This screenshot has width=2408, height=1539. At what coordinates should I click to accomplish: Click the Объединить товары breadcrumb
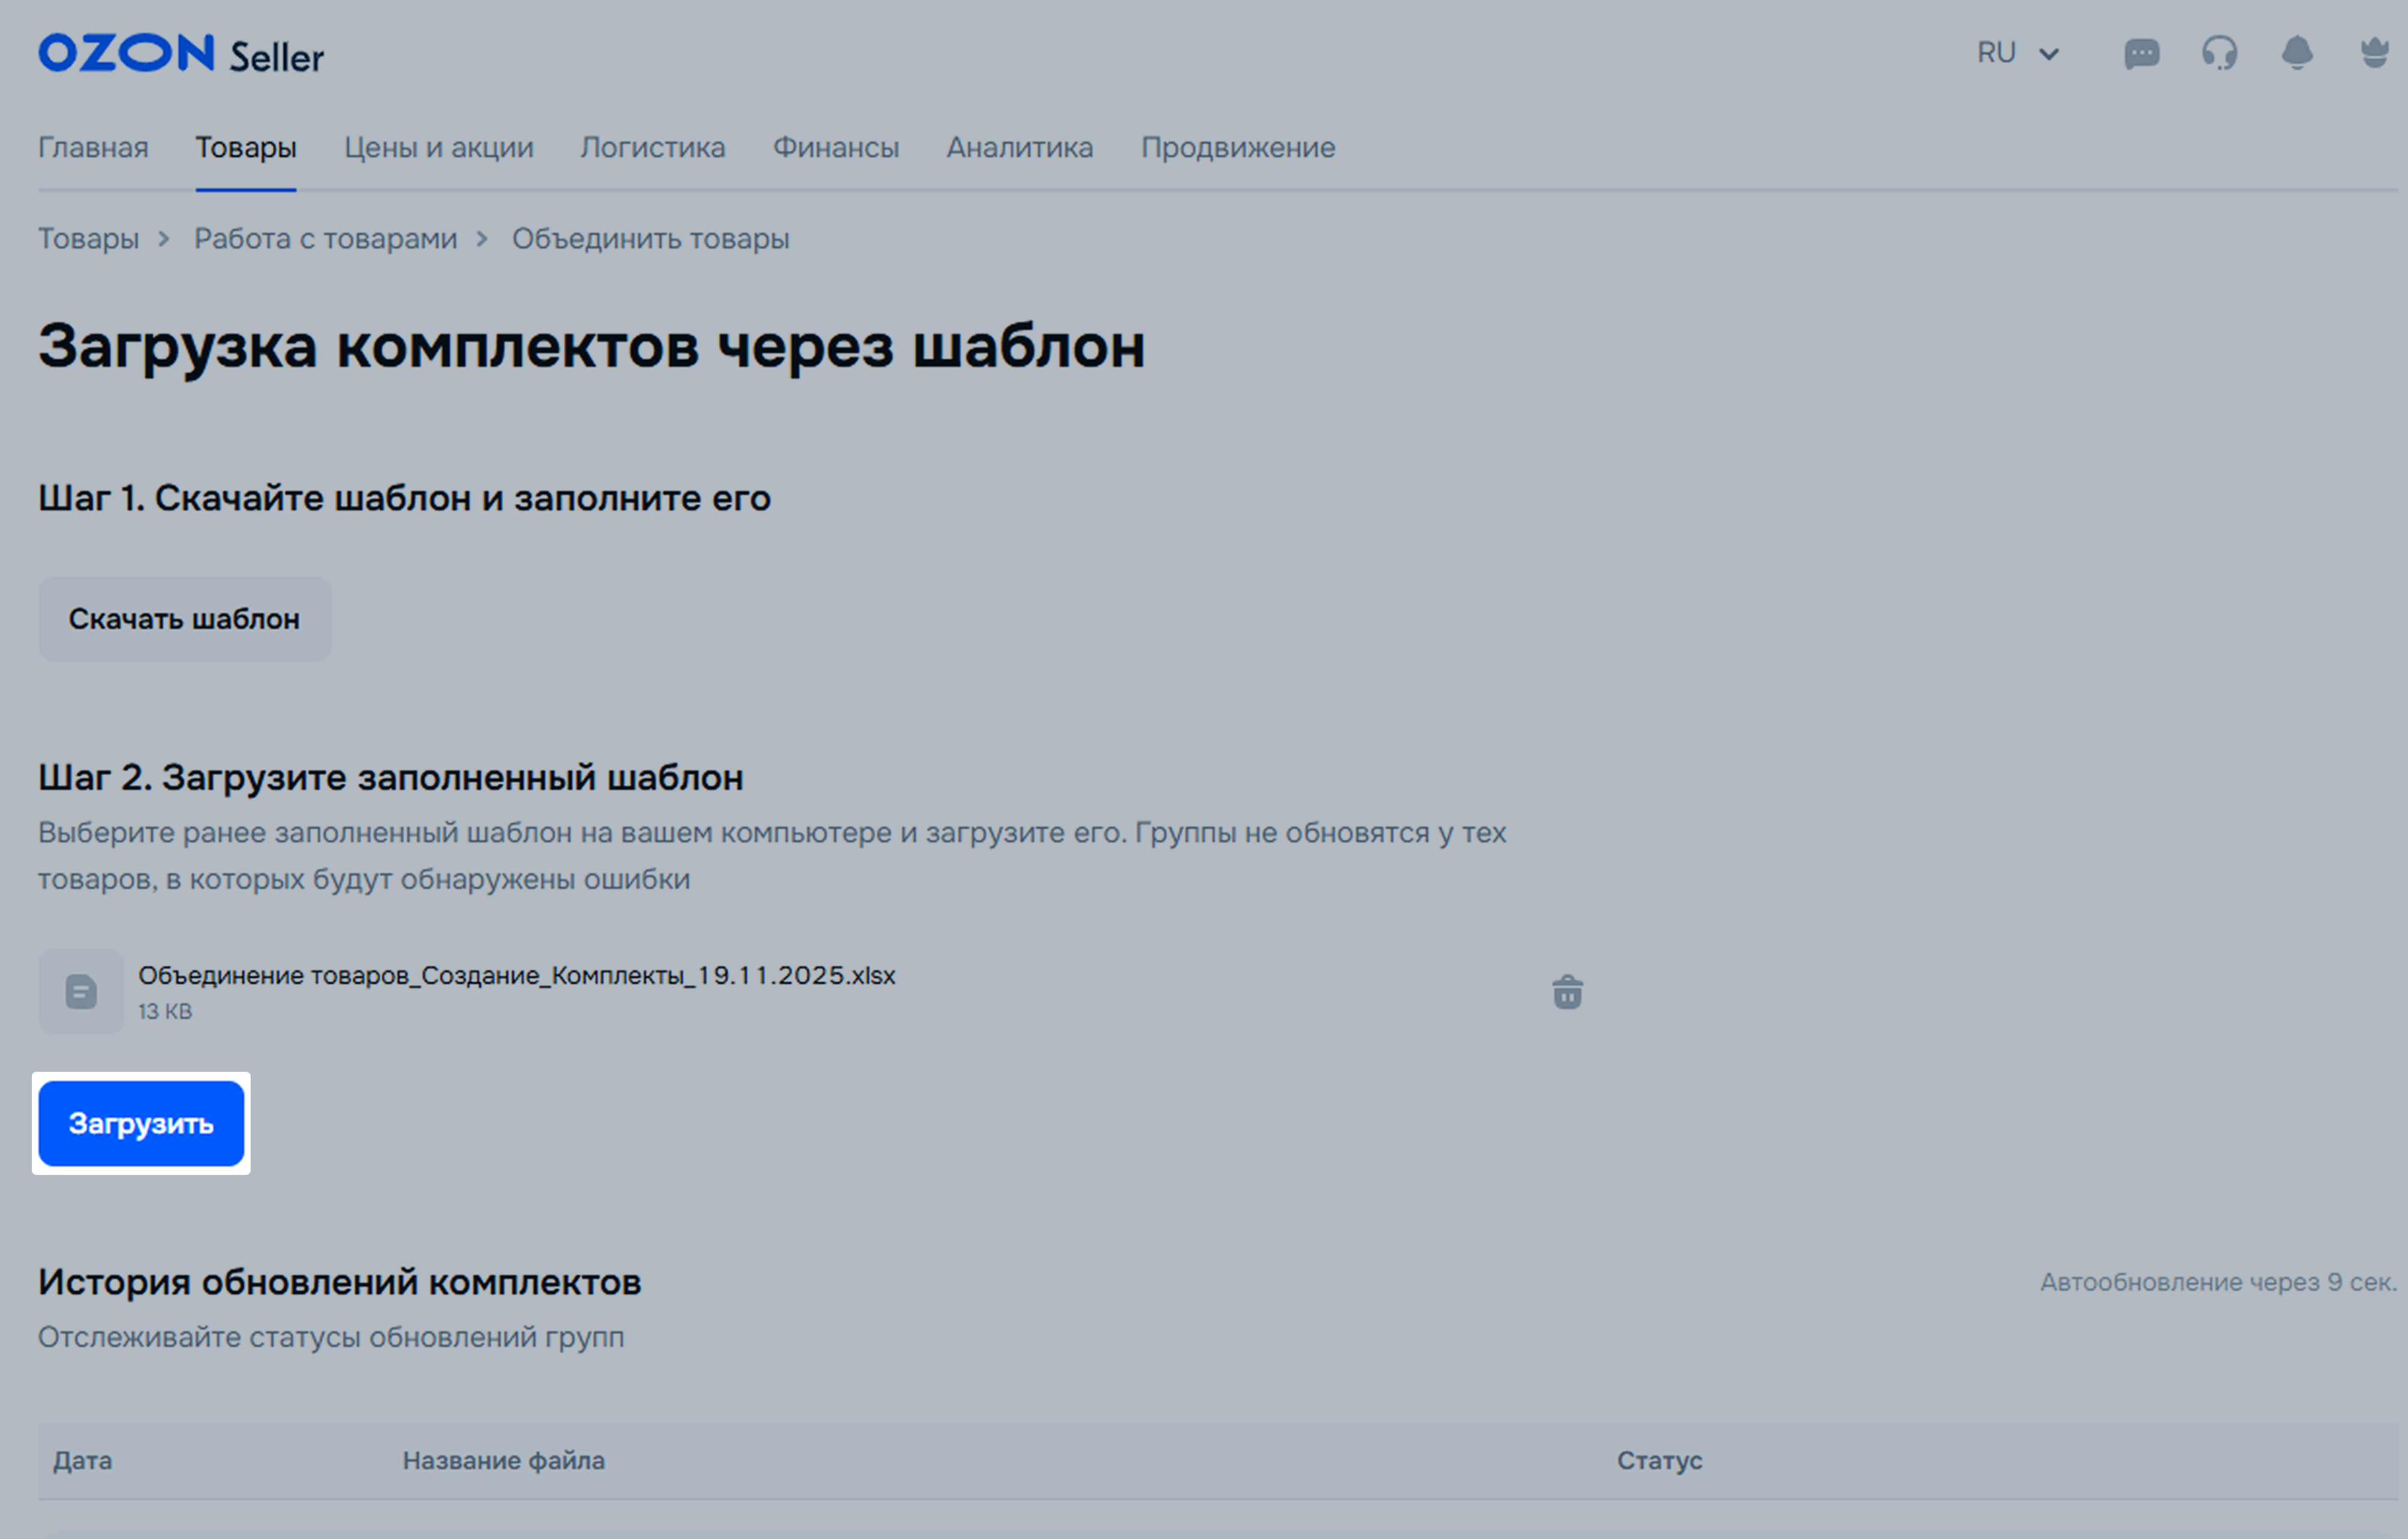click(650, 239)
